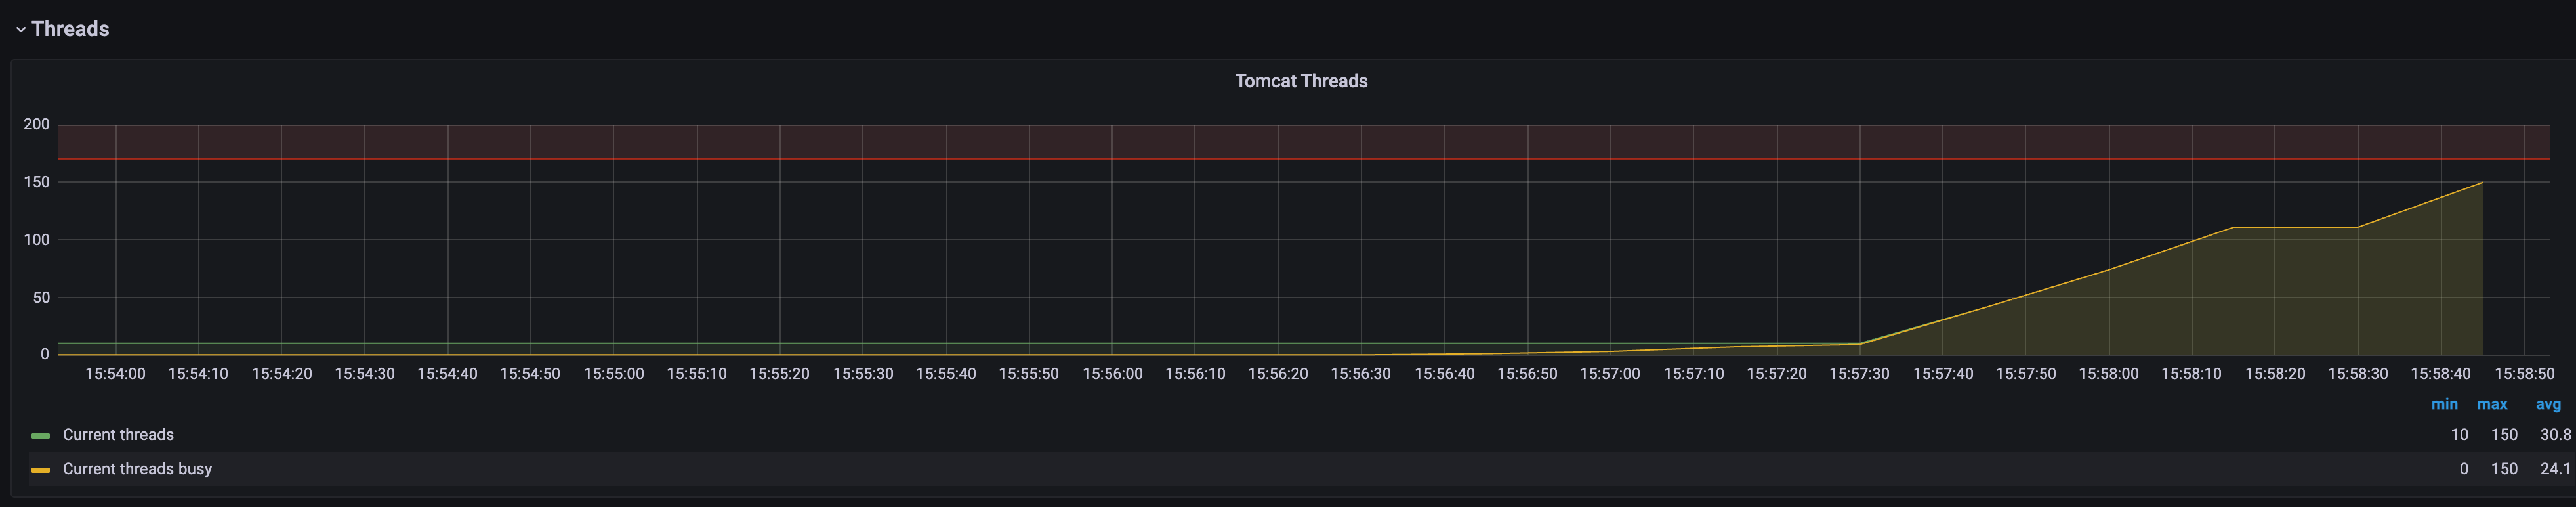Click the 15:57:30 time axis label
This screenshot has width=2576, height=507.
coord(1858,374)
